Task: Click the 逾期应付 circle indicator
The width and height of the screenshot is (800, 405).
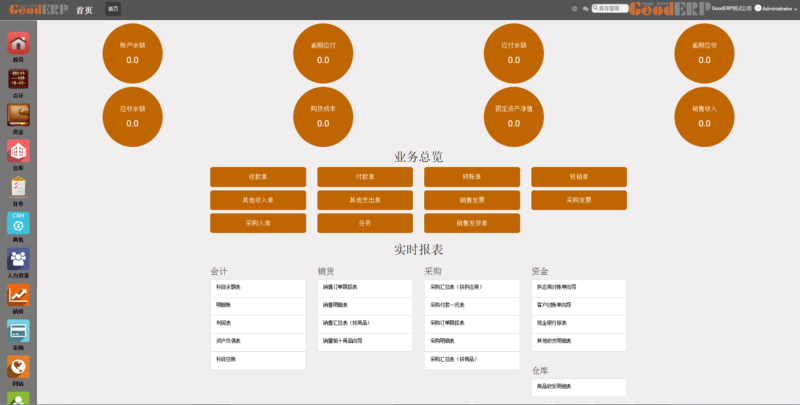Action: pos(323,53)
